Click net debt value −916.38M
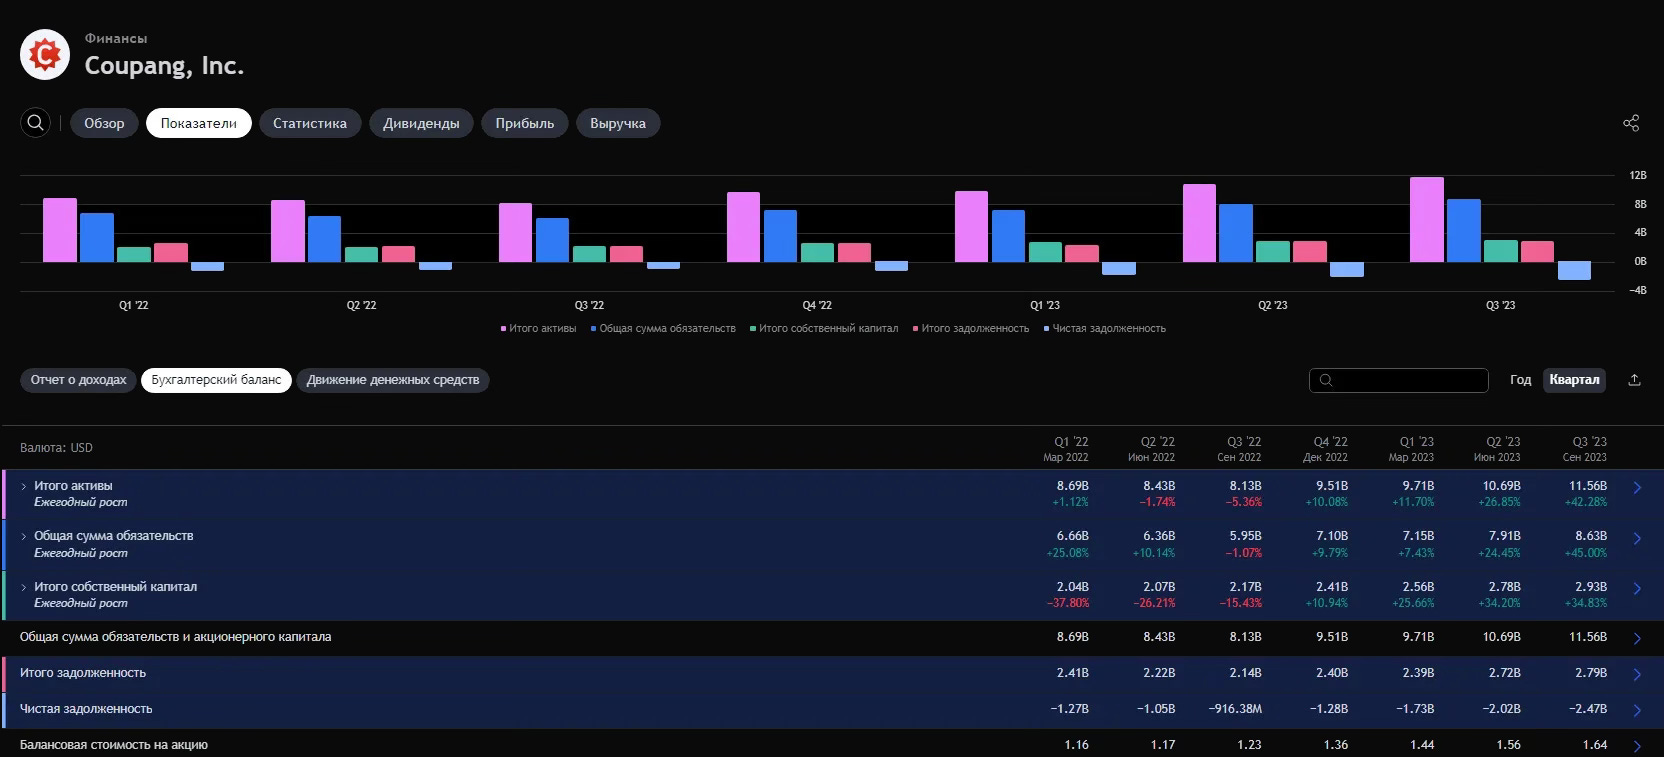The image size is (1664, 757). coord(1235,708)
